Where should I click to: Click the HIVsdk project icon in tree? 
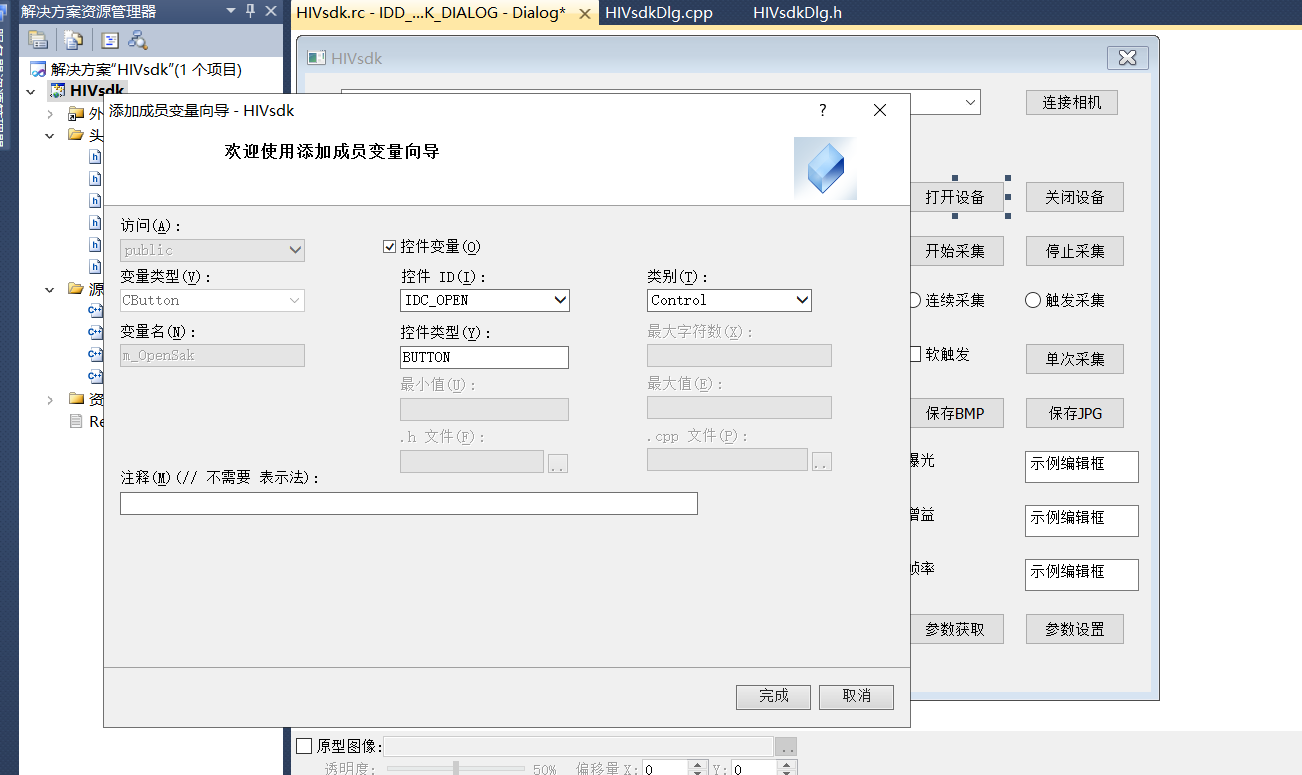coord(57,91)
